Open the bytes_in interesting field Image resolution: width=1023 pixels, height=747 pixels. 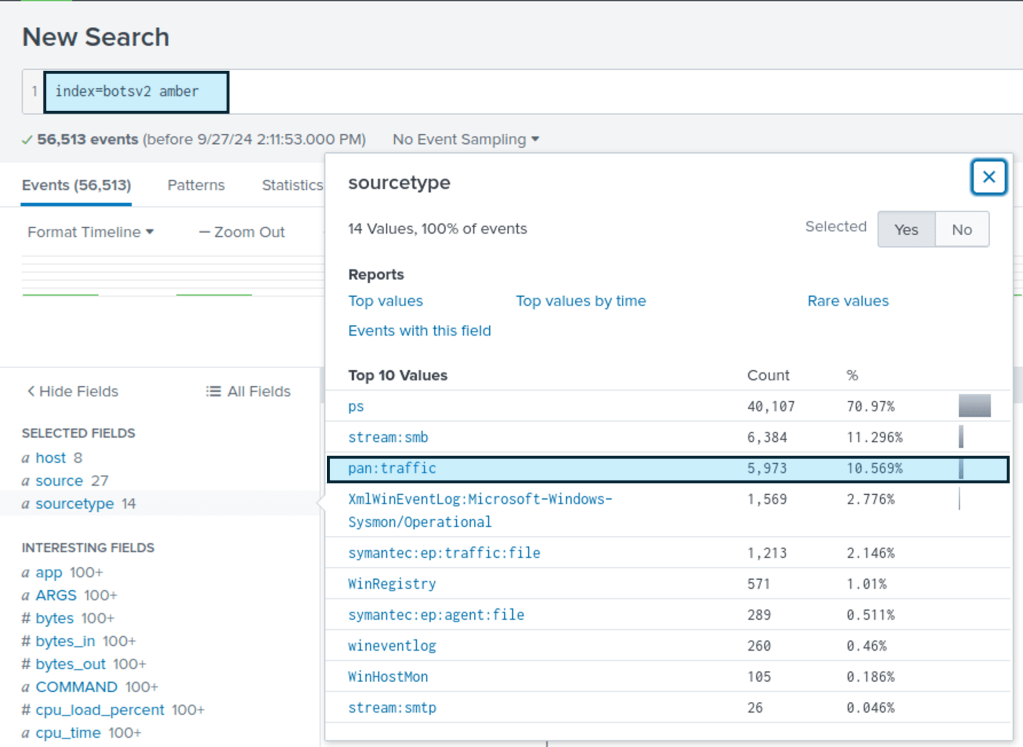tap(66, 641)
